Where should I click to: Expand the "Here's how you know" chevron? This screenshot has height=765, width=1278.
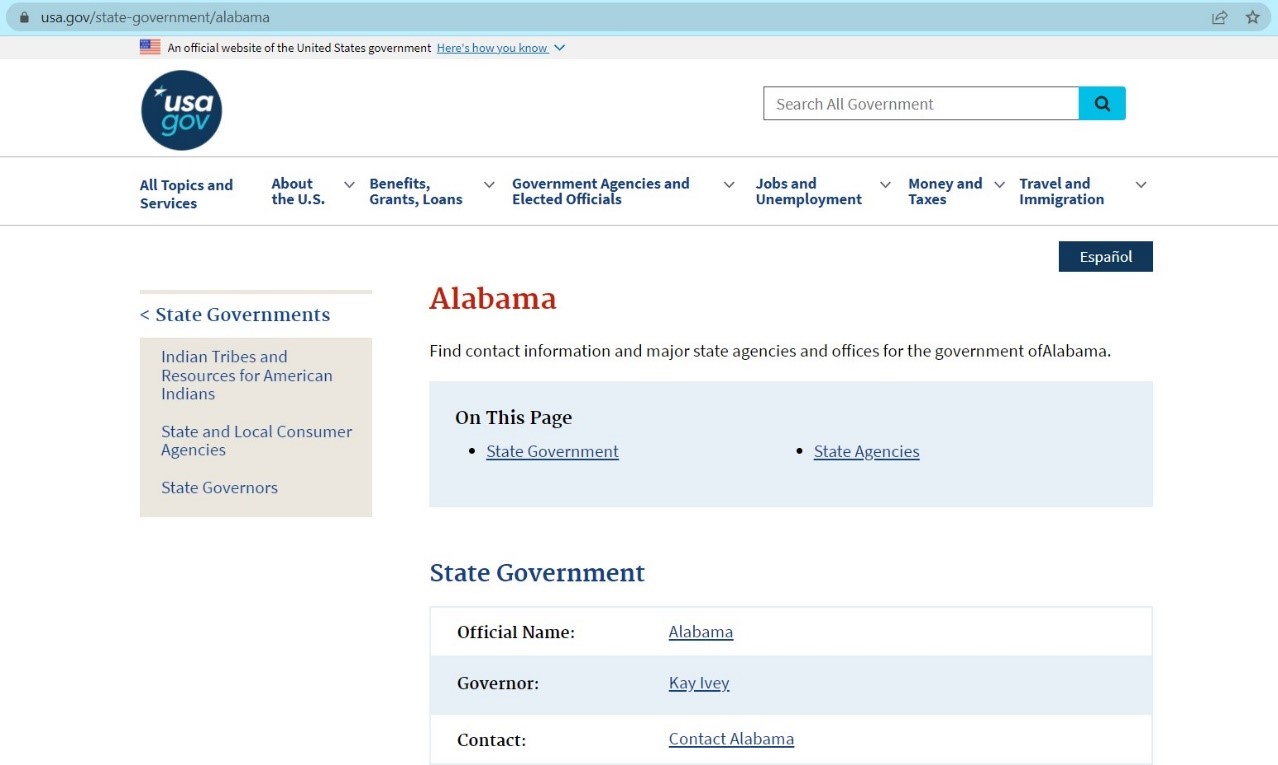pyautogui.click(x=559, y=48)
